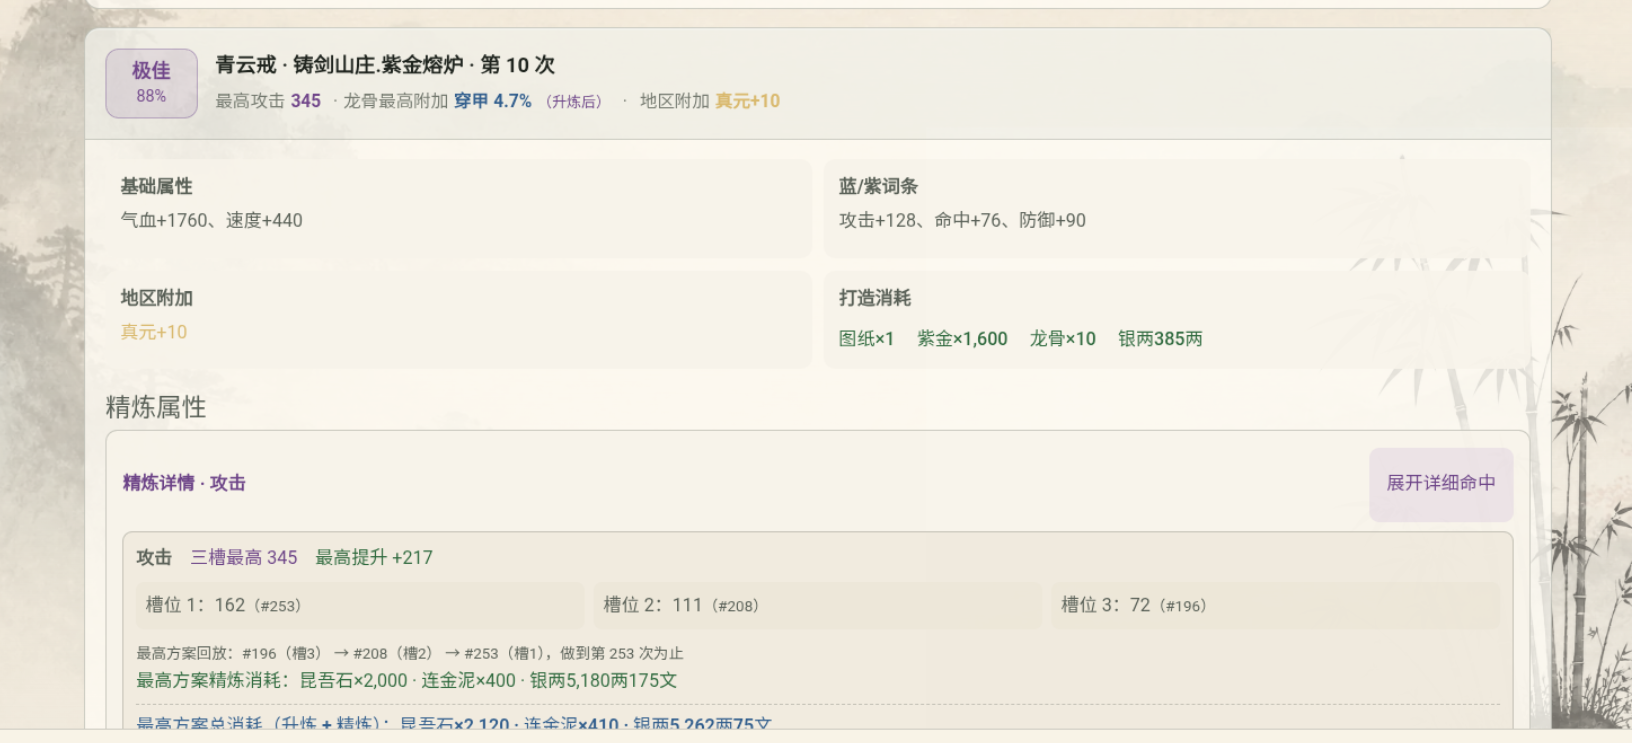Click the 精炼详情 · 攻击 heading
The image size is (1632, 743).
pos(184,483)
